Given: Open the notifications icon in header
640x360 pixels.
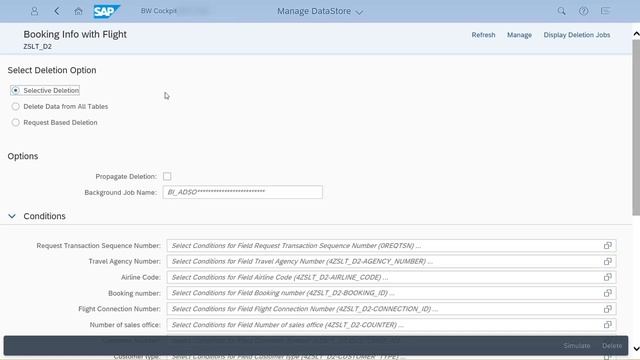Looking at the screenshot, I should pyautogui.click(x=606, y=11).
